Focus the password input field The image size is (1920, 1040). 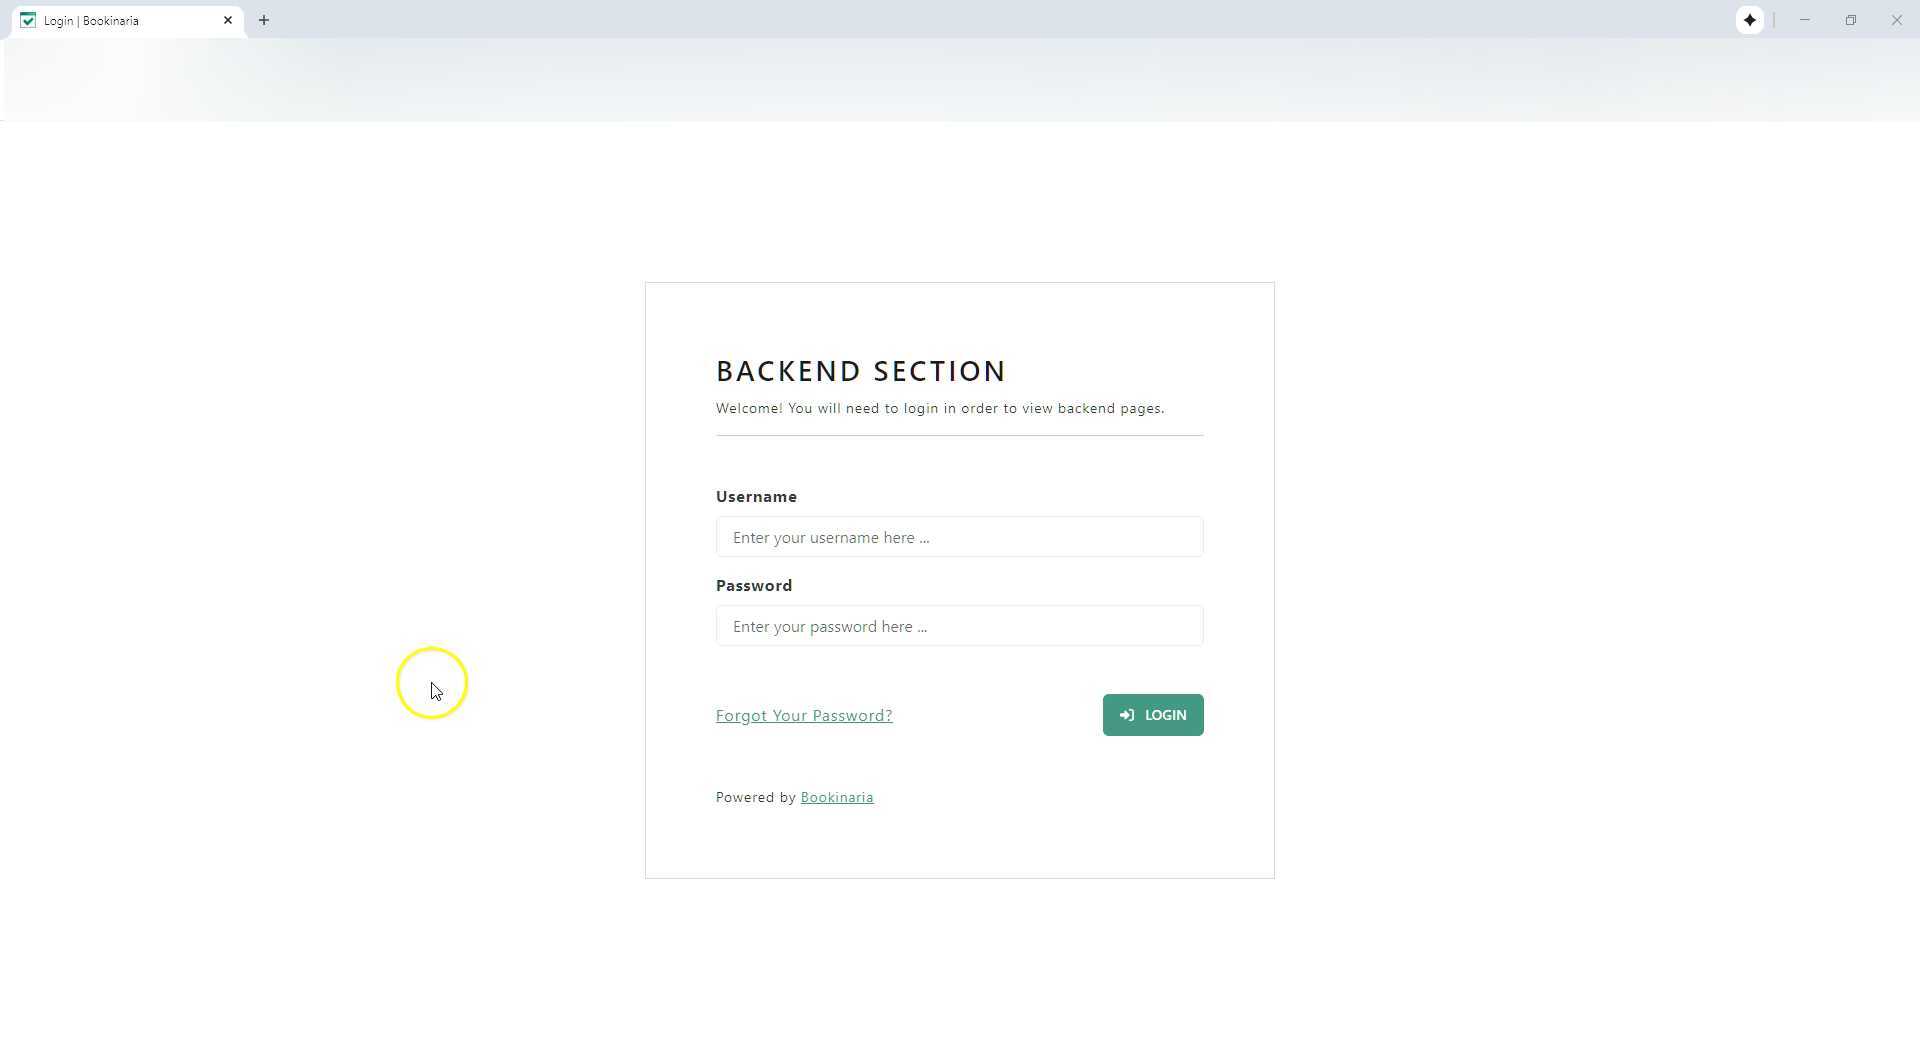(958, 626)
